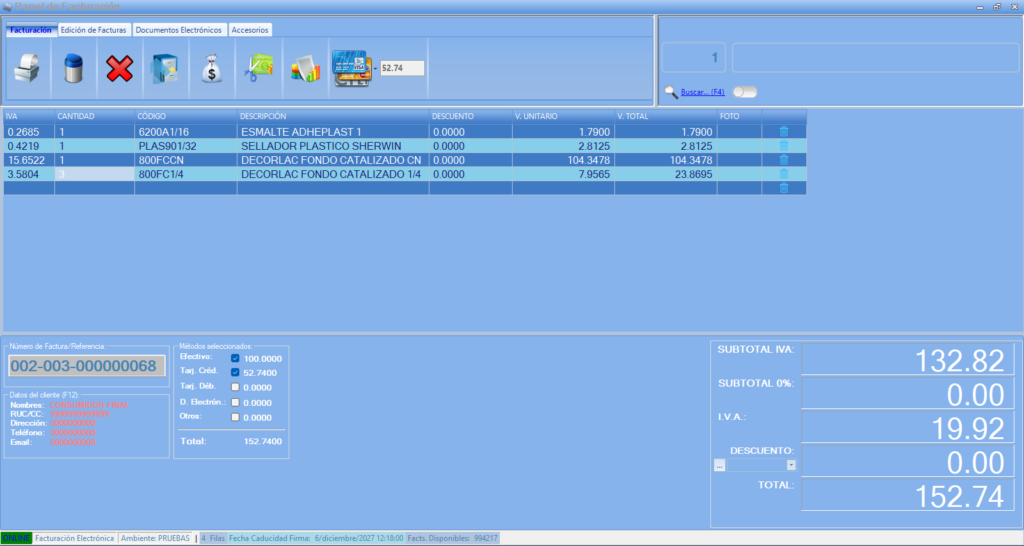Click the scissors and cash discount icon
The width and height of the screenshot is (1024, 546).
point(259,68)
